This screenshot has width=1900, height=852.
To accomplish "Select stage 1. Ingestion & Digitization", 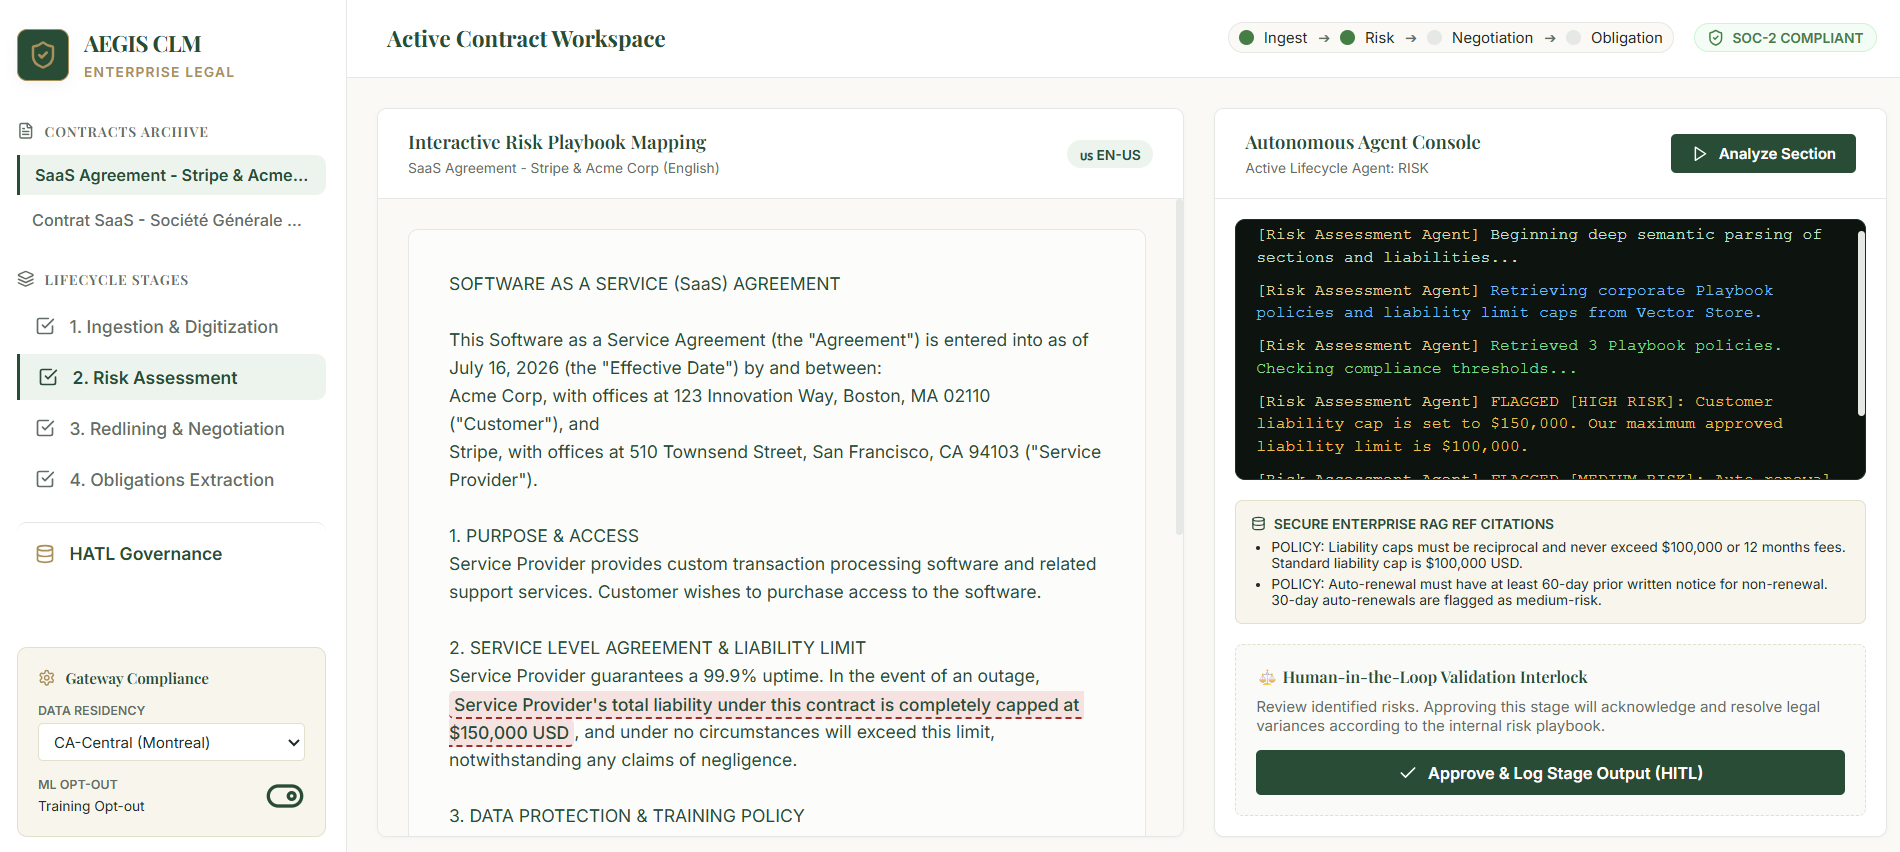I will [x=171, y=326].
